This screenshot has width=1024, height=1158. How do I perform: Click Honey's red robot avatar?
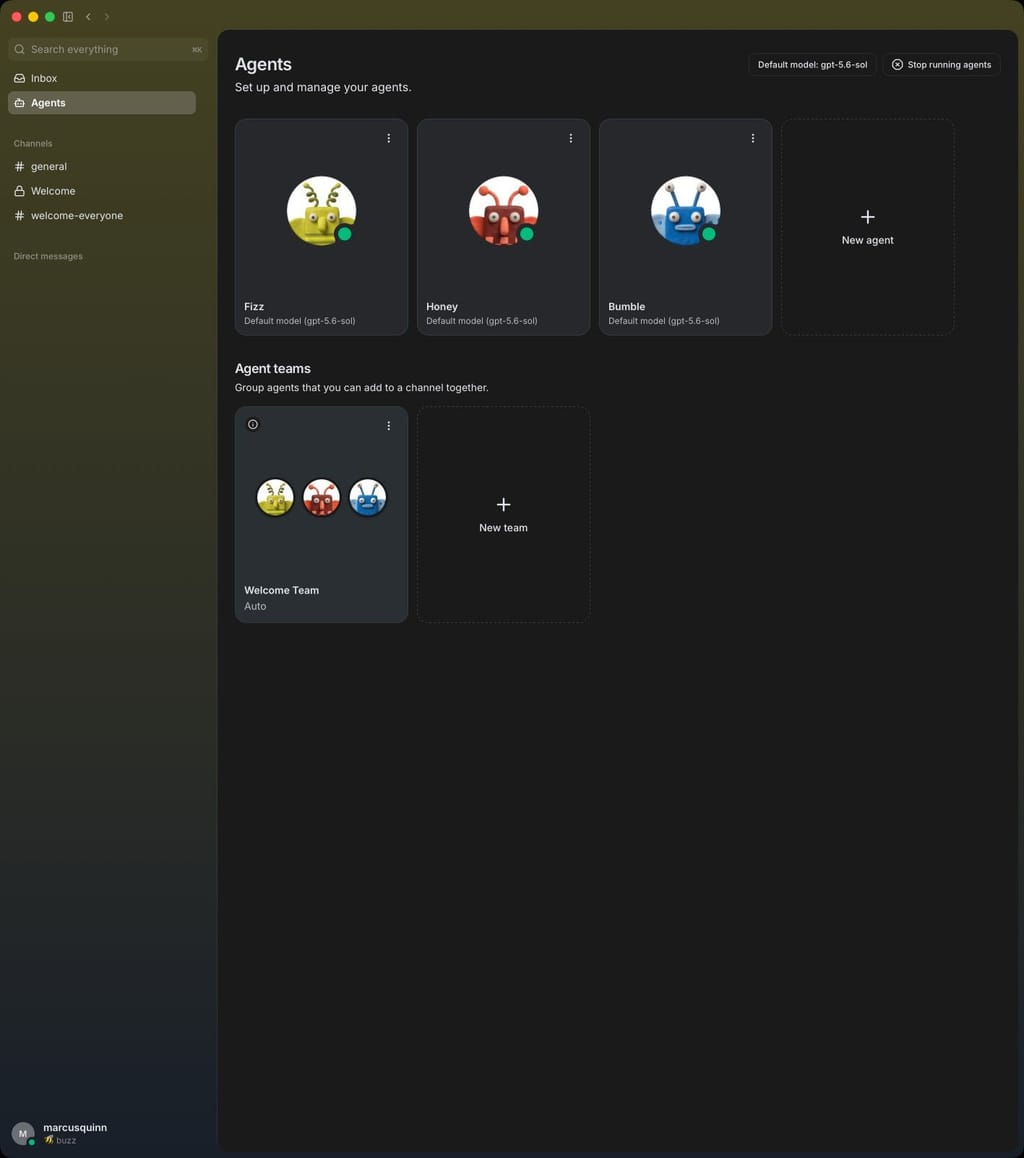(x=504, y=210)
